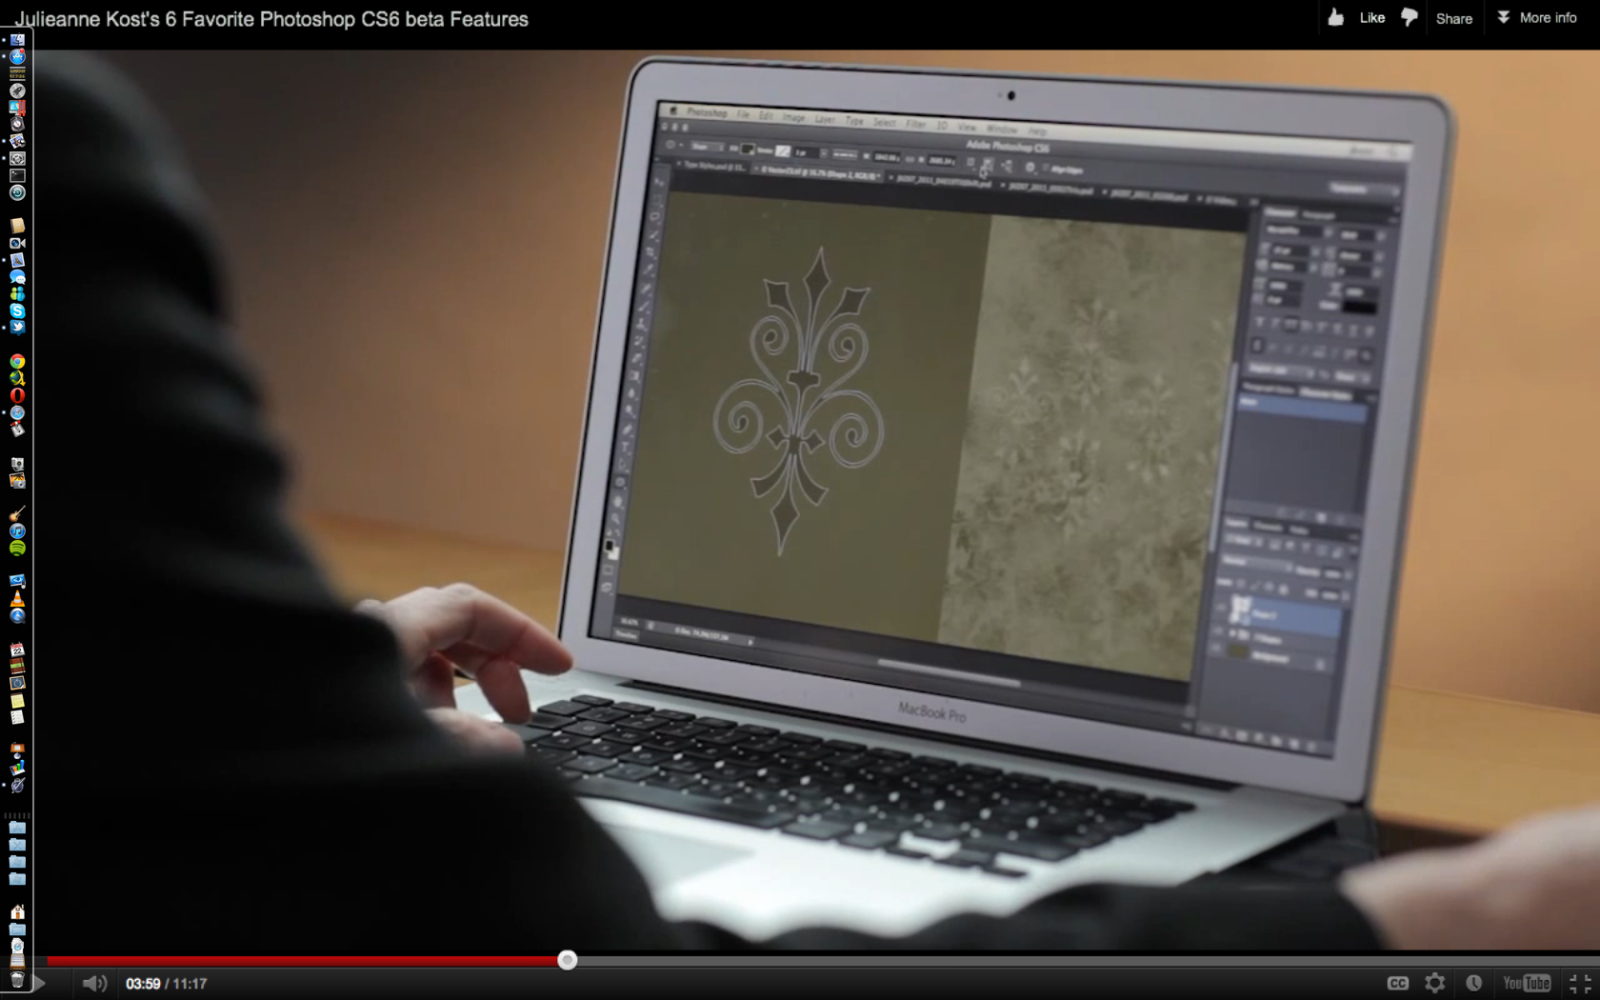Screen dimensions: 1600x1000
Task: Seek on the red progress bar handle
Action: 567,960
